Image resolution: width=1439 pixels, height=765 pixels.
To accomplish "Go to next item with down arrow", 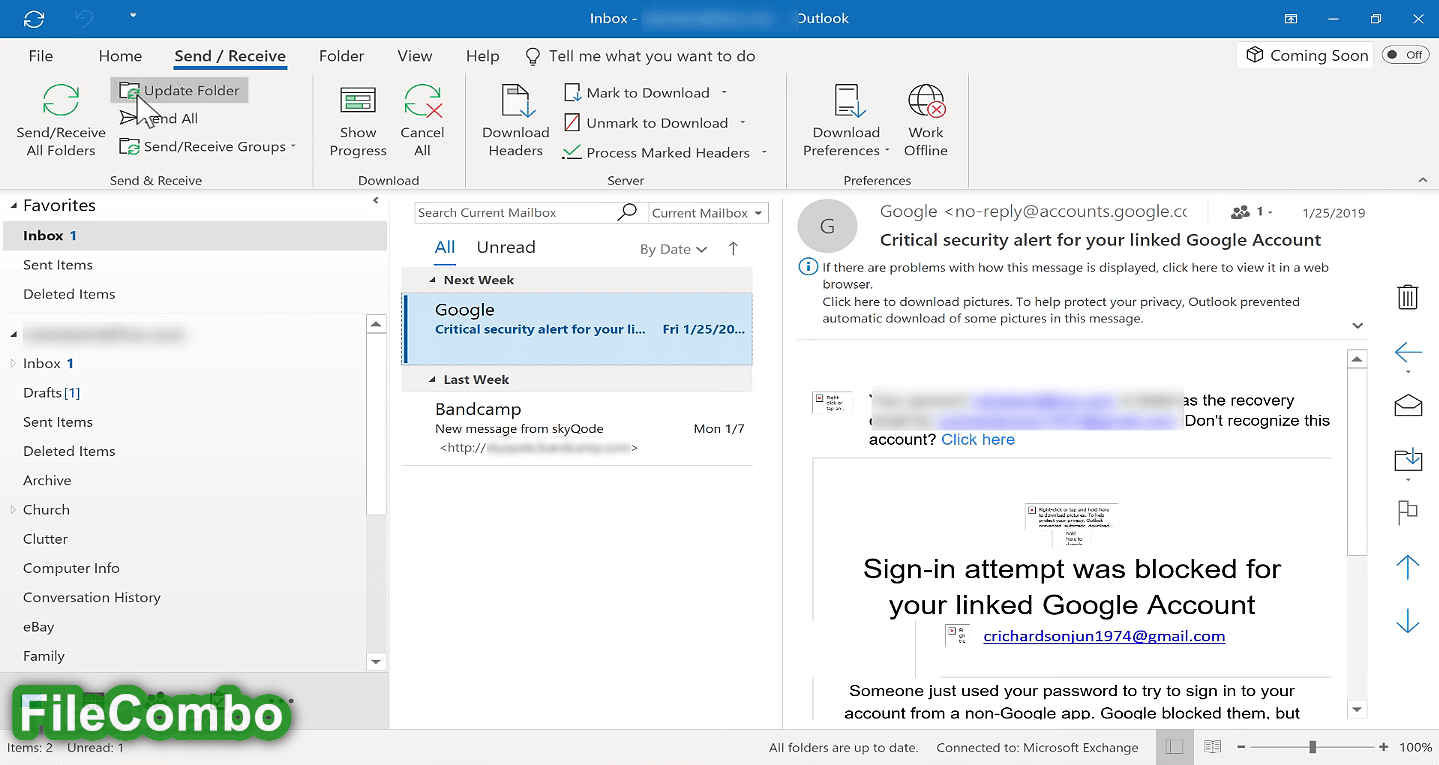I will 1408,621.
